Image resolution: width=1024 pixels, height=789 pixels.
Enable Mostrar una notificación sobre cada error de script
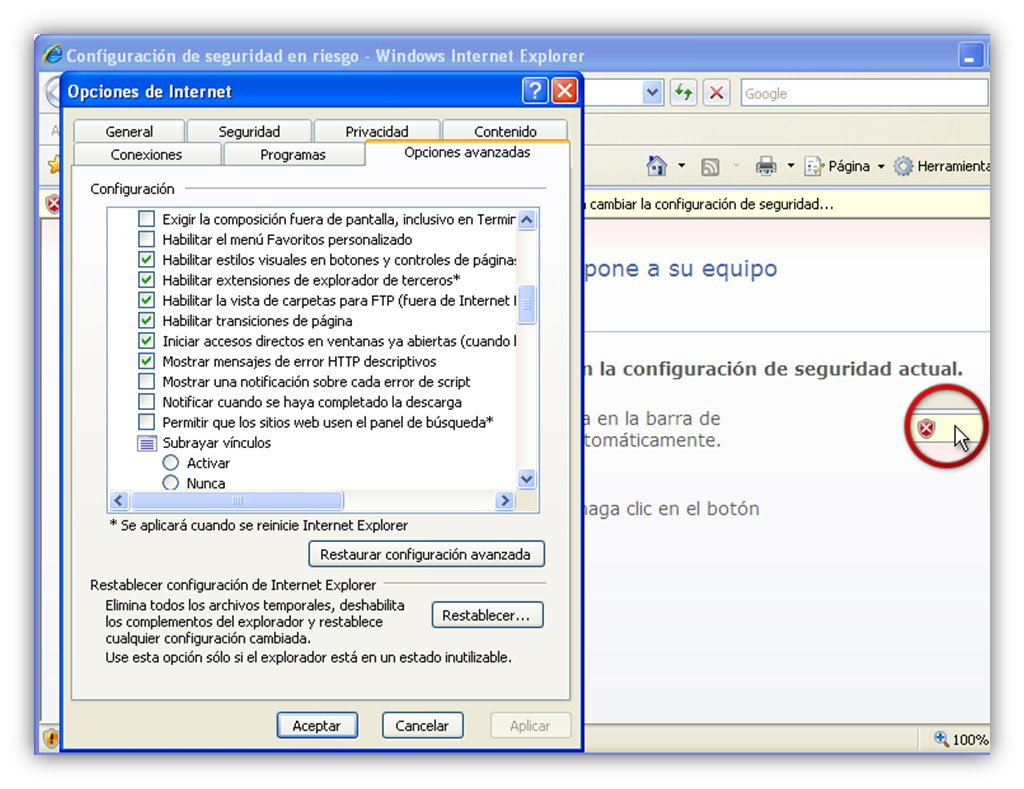point(147,381)
